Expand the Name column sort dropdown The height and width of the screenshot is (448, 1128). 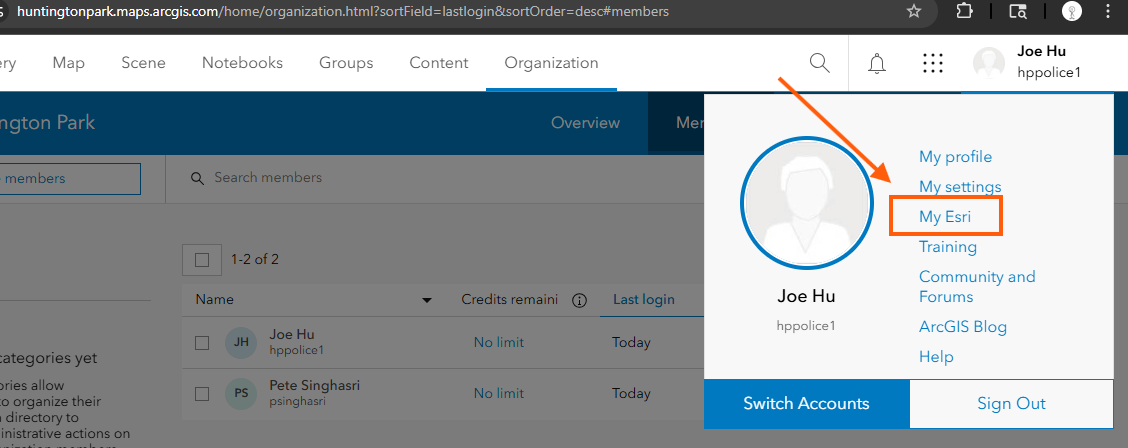(427, 300)
